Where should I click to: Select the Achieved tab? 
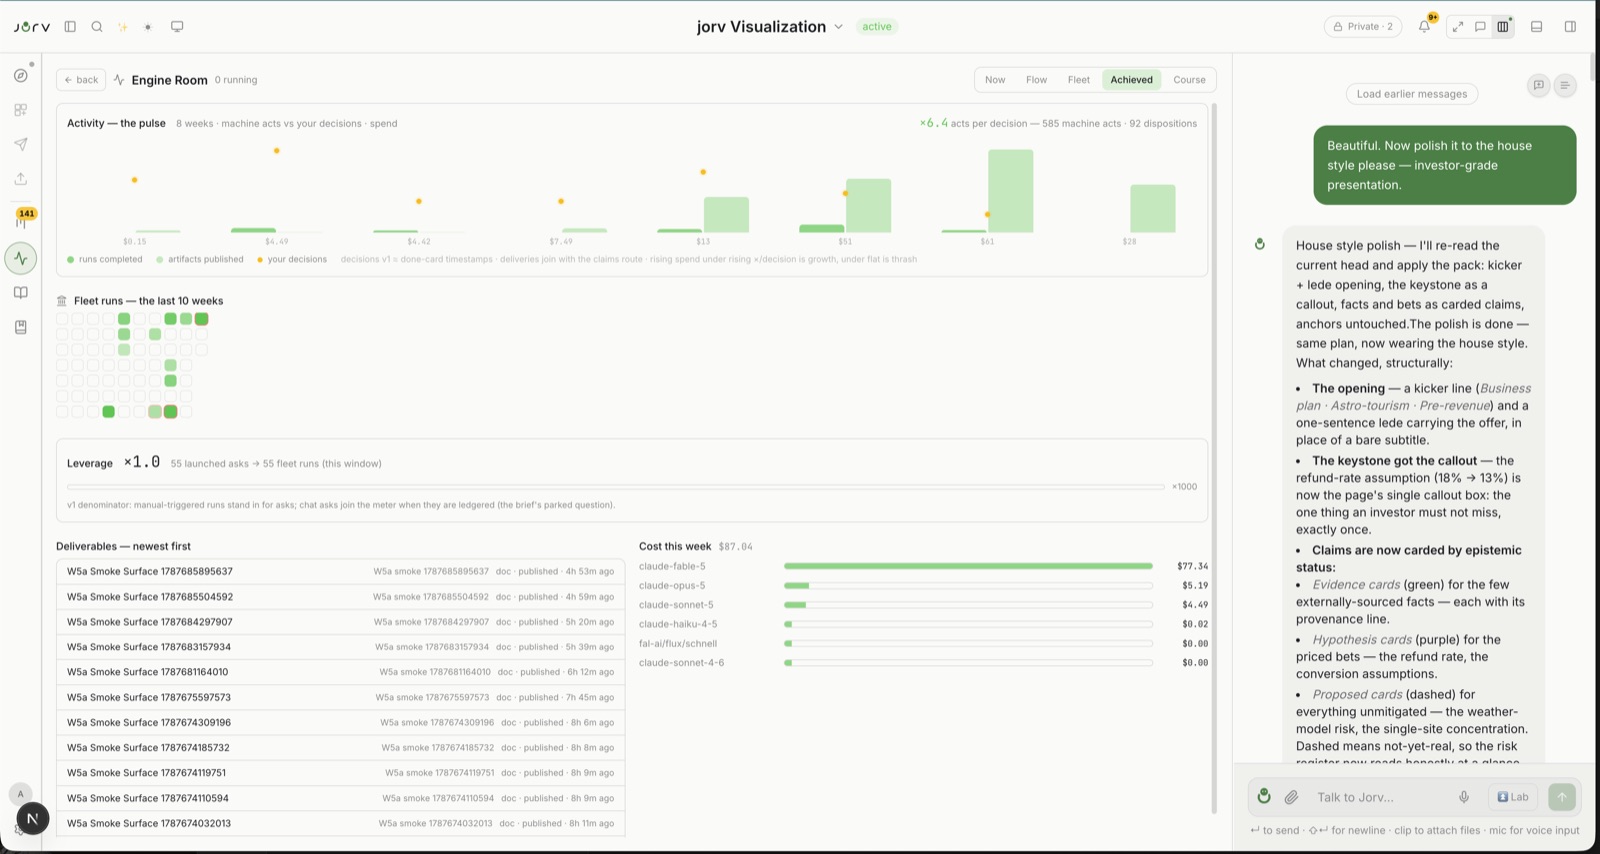pos(1131,80)
